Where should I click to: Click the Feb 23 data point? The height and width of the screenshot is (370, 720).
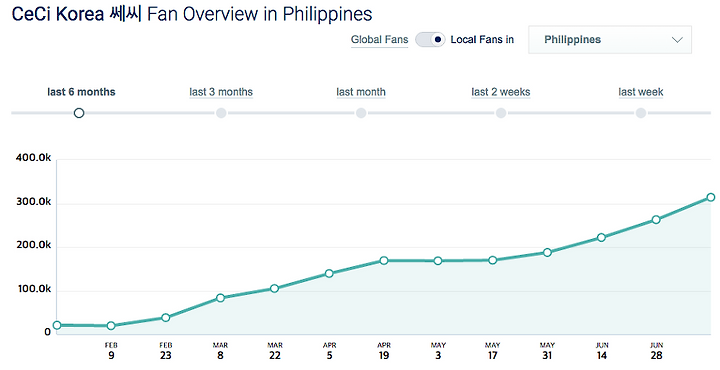pyautogui.click(x=166, y=317)
